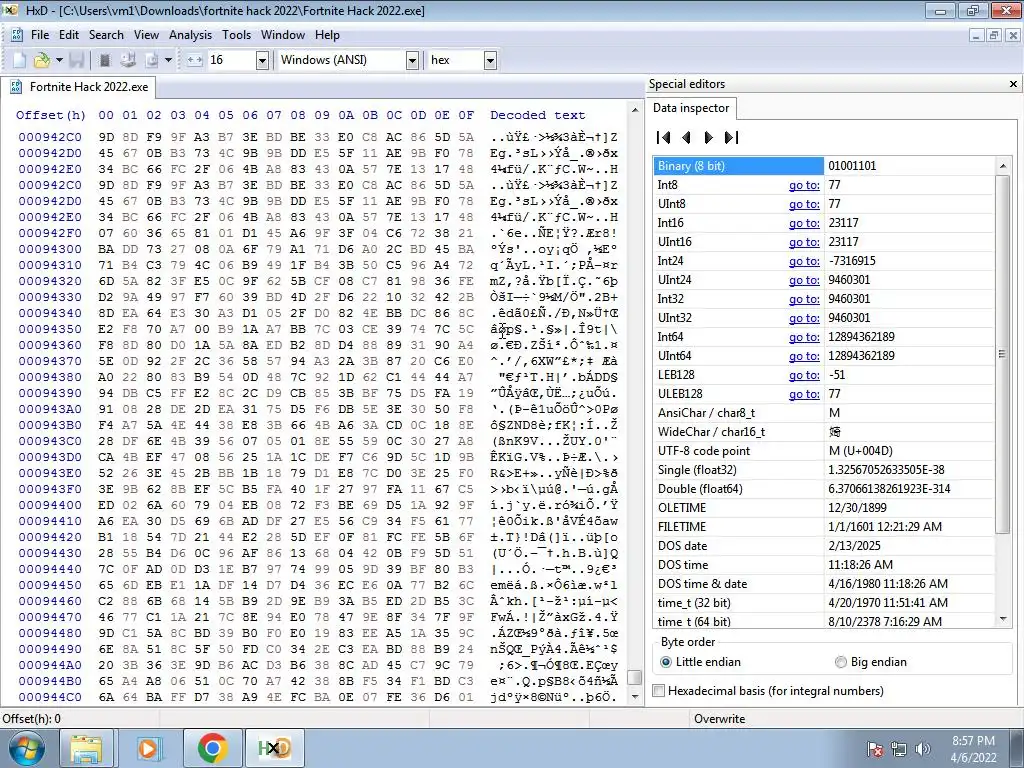1024x768 pixels.
Task: Click go to link for LEB128
Action: [x=804, y=375]
